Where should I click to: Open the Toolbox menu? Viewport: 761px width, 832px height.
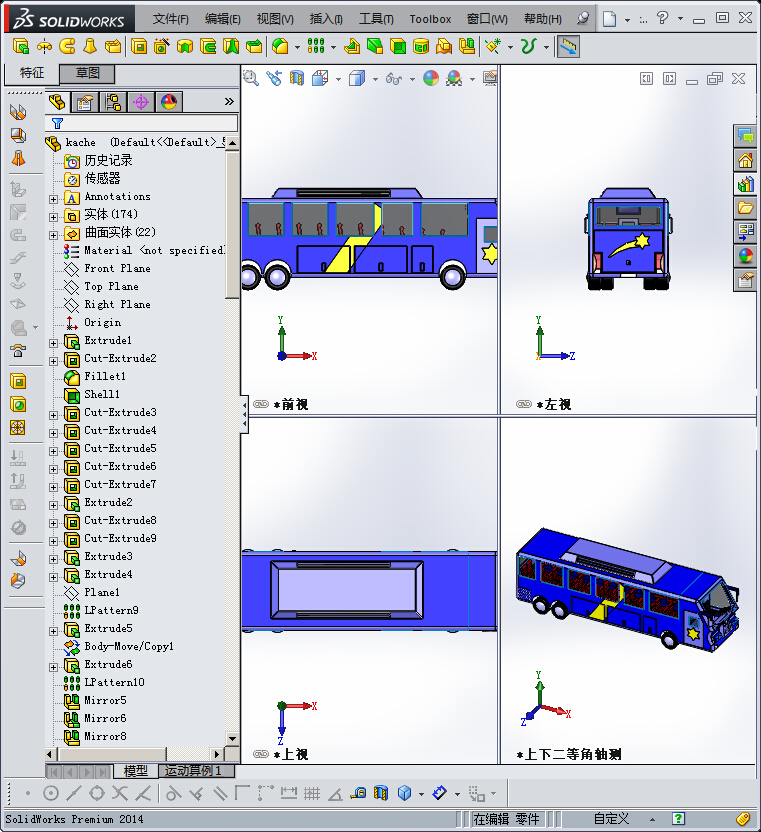pyautogui.click(x=430, y=19)
